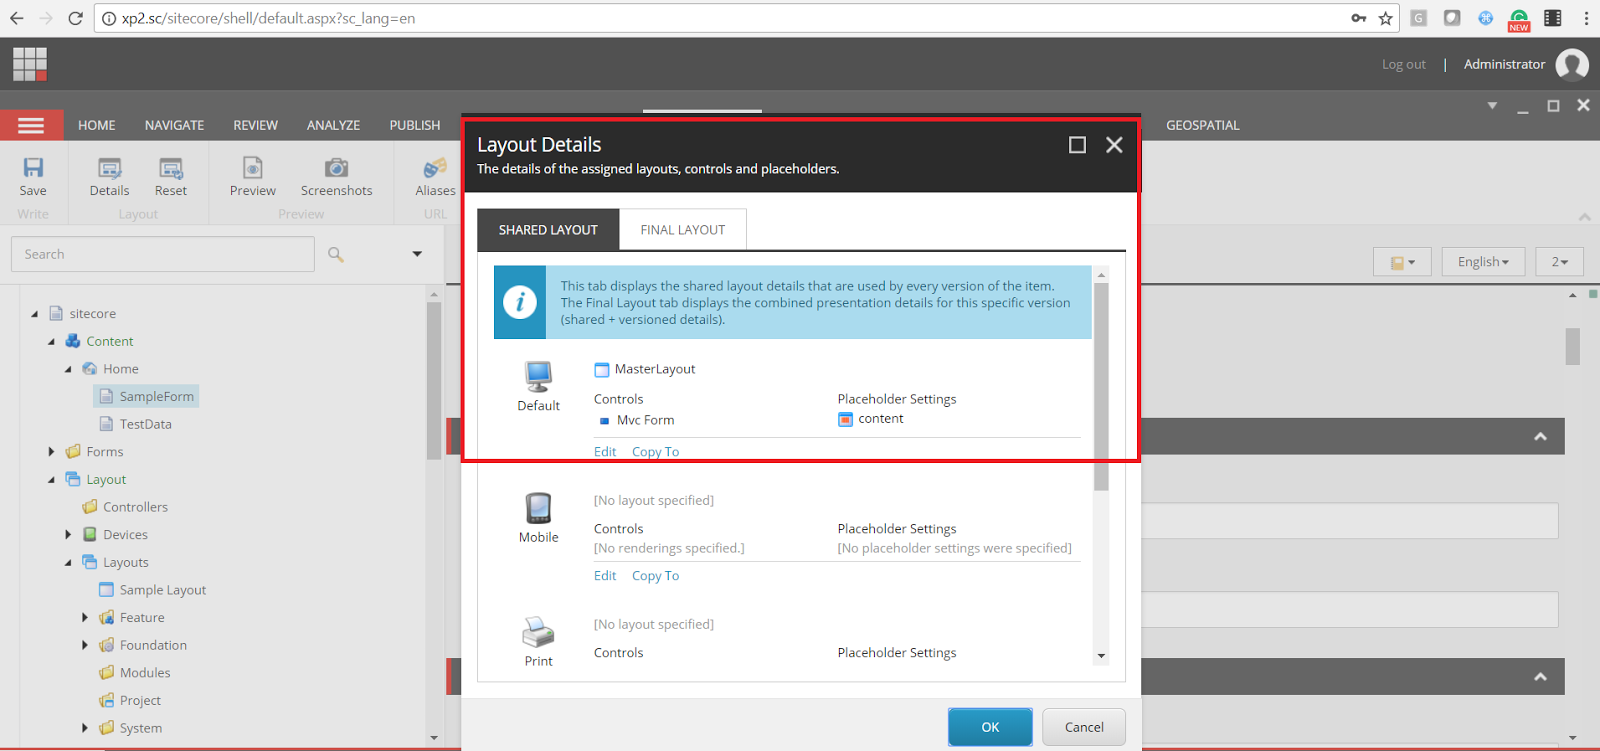Log out of Sitecore
1600x751 pixels.
click(x=1404, y=64)
